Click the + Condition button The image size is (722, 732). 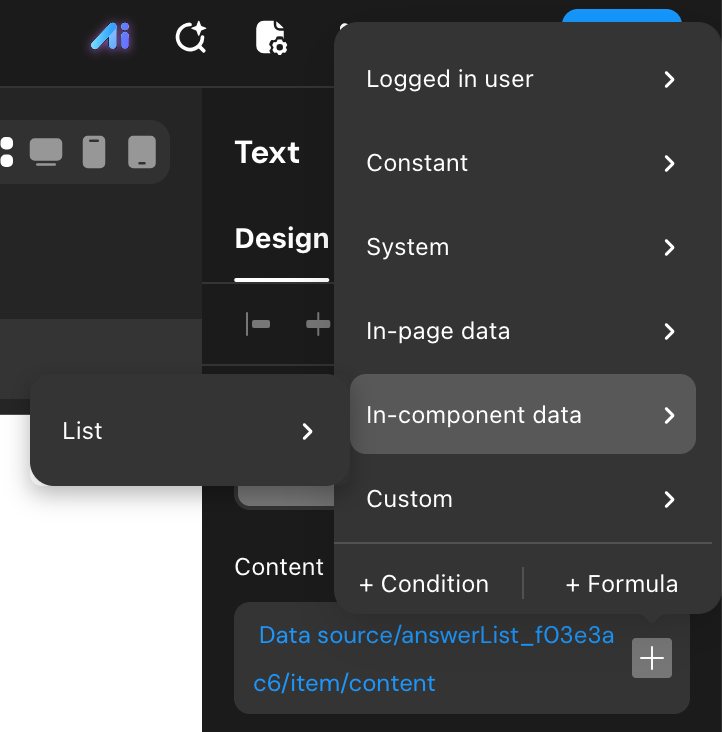424,584
